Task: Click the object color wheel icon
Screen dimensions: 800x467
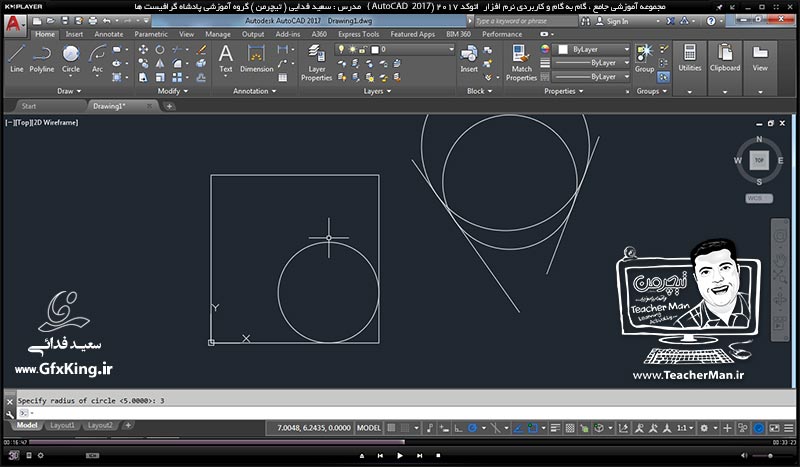Action: 545,50
